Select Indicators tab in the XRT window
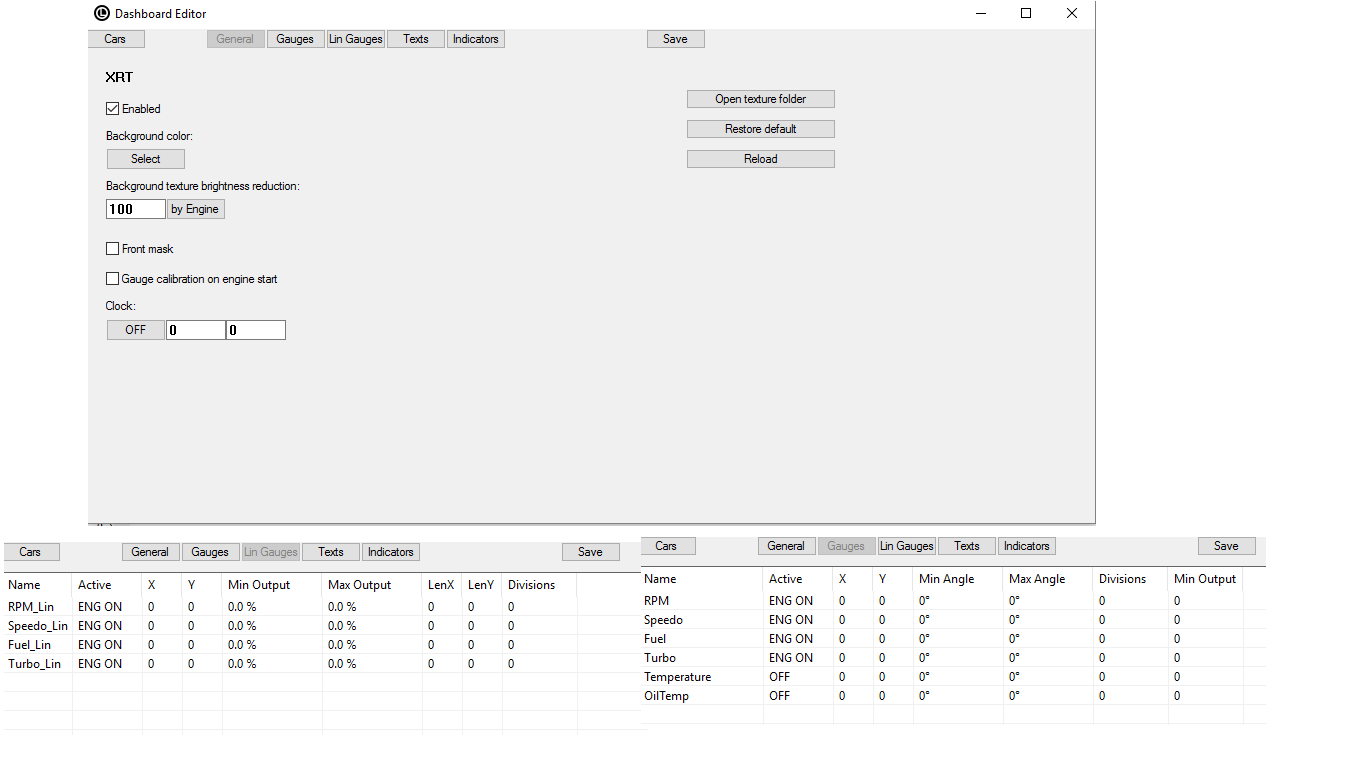This screenshot has height=768, width=1366. [476, 39]
